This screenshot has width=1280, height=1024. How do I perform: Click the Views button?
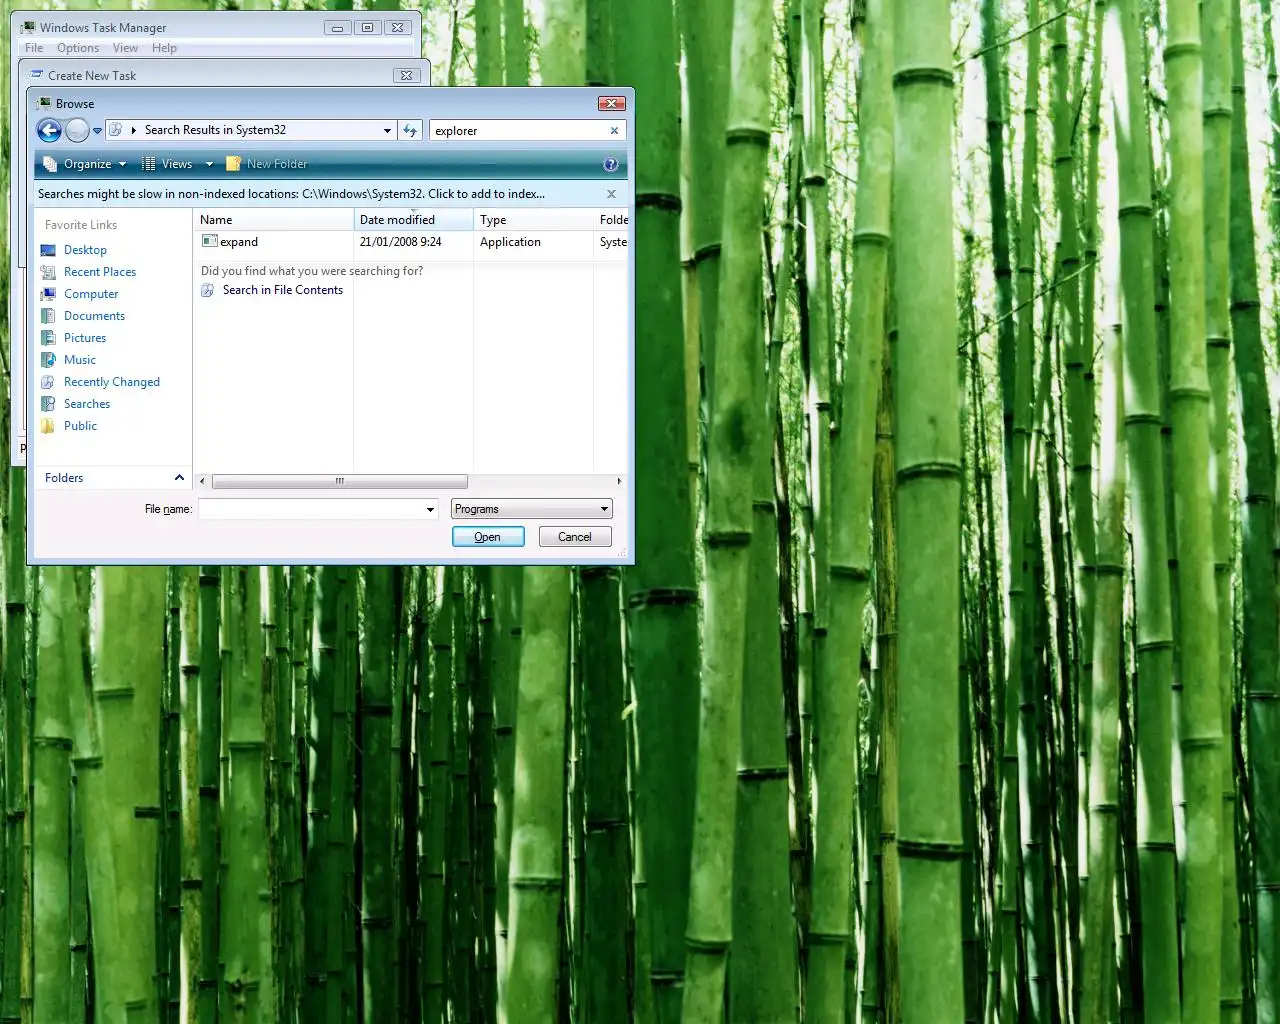(167, 164)
